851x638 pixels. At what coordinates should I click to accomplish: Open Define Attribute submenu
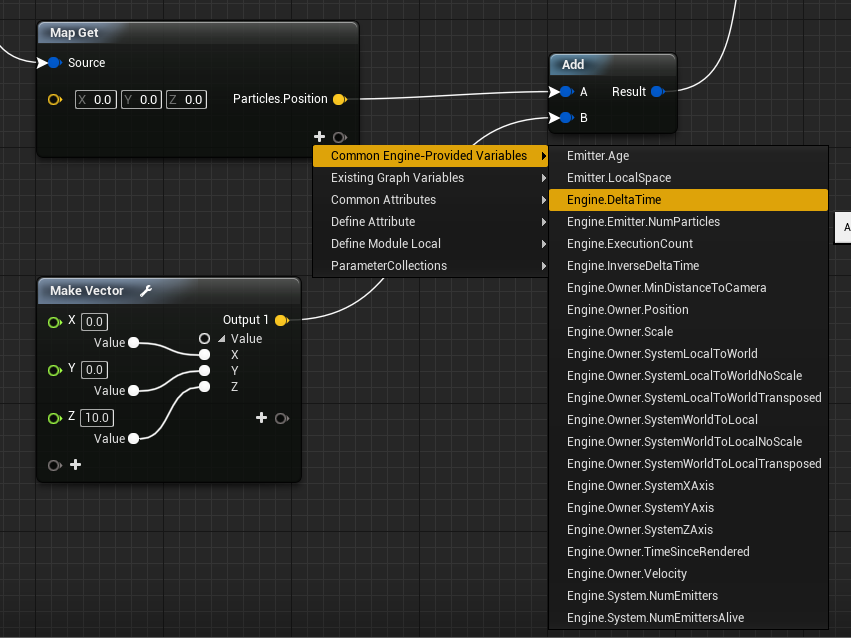pyautogui.click(x=431, y=222)
